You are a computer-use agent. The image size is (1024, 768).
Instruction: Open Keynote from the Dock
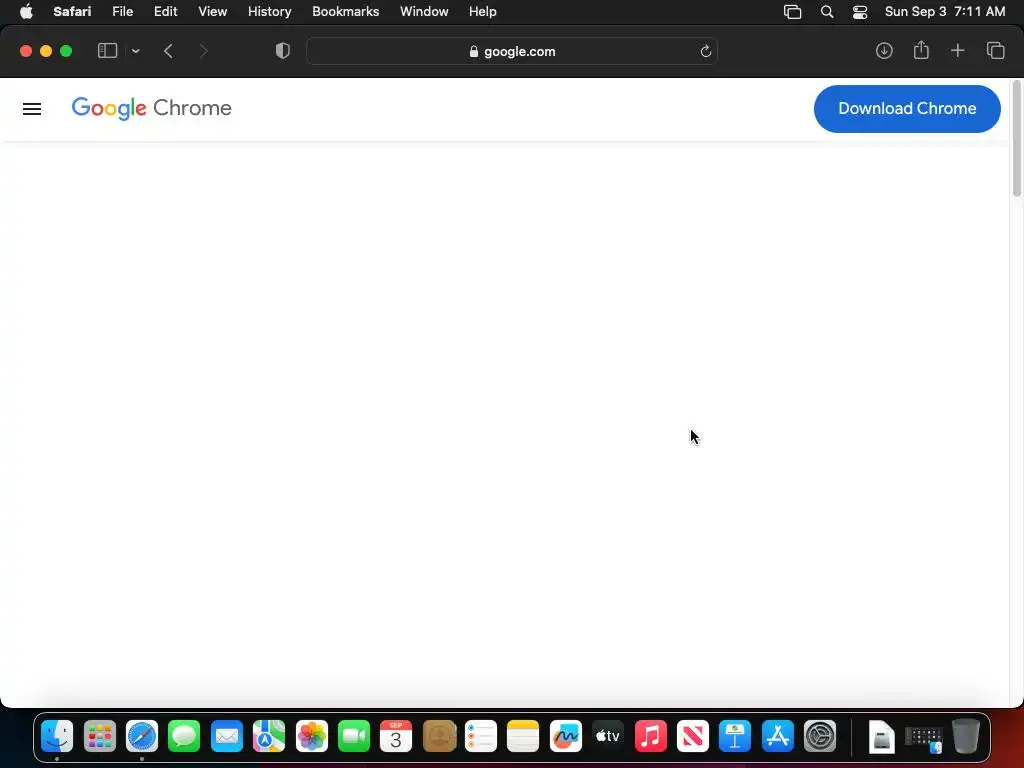point(735,737)
